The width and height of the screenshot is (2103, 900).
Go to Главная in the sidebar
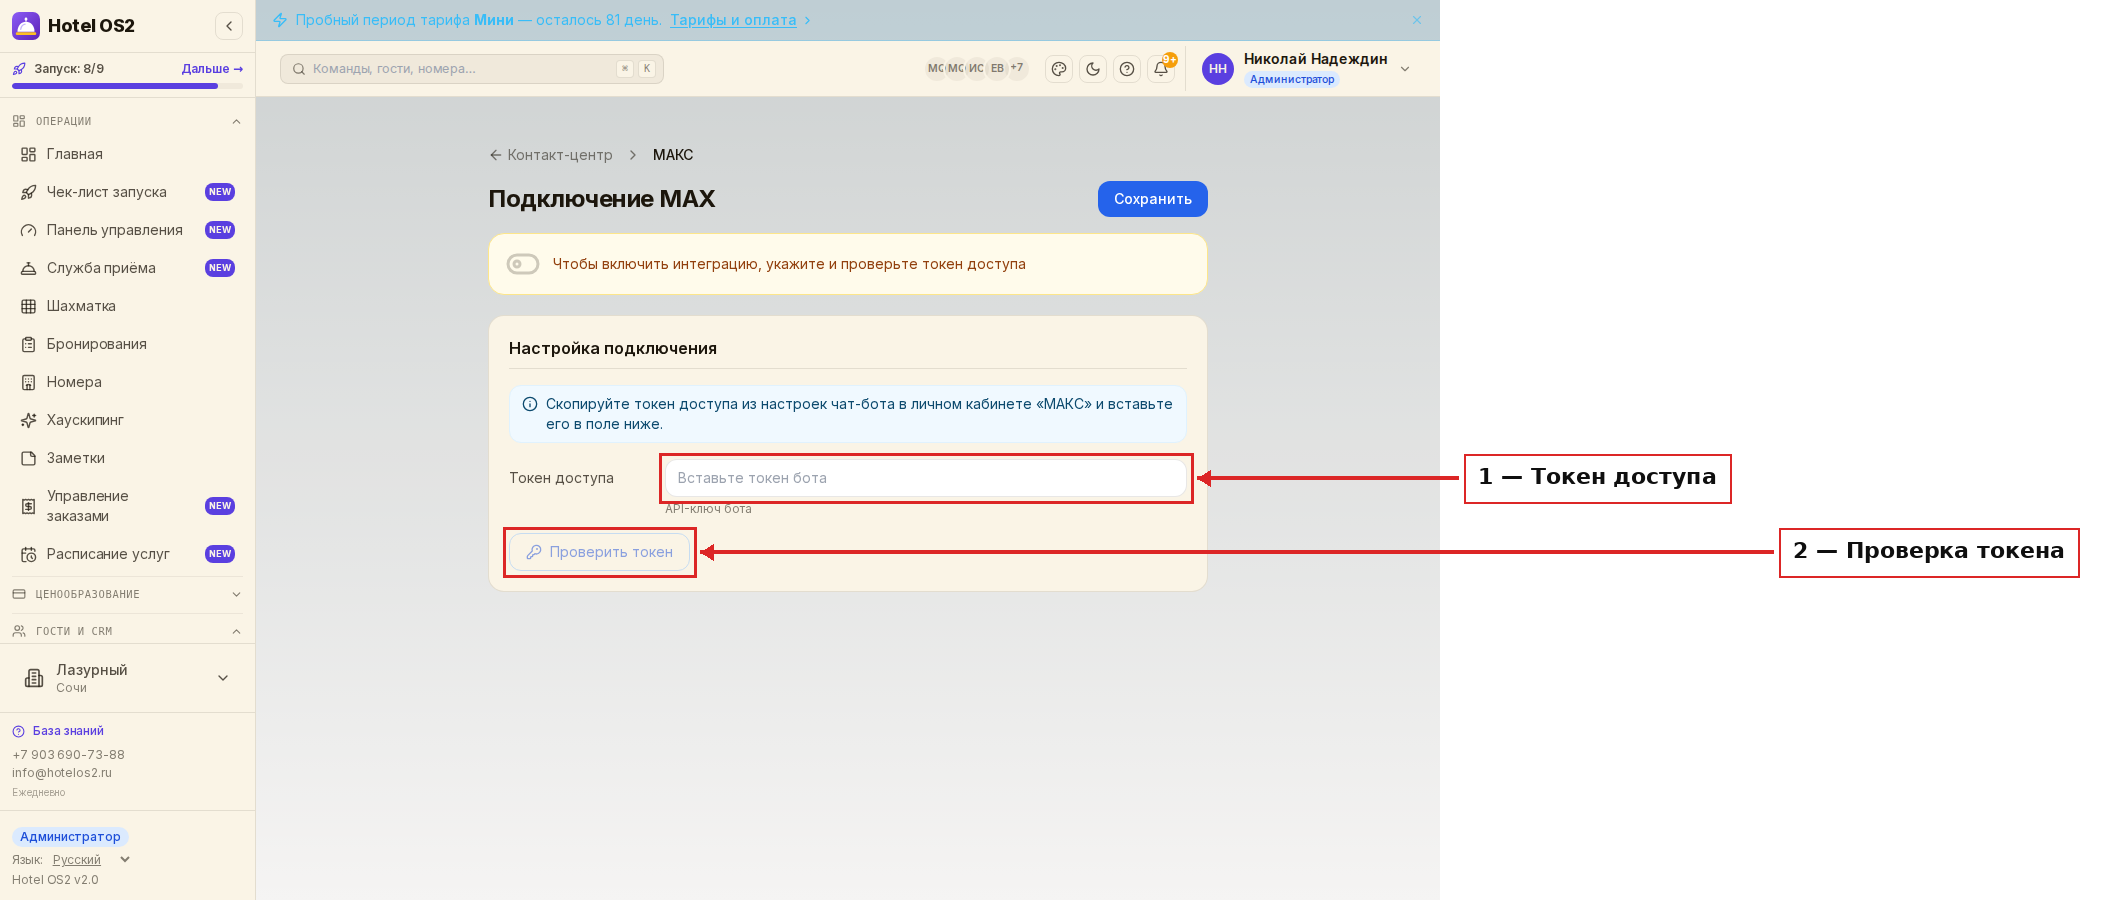127,154
